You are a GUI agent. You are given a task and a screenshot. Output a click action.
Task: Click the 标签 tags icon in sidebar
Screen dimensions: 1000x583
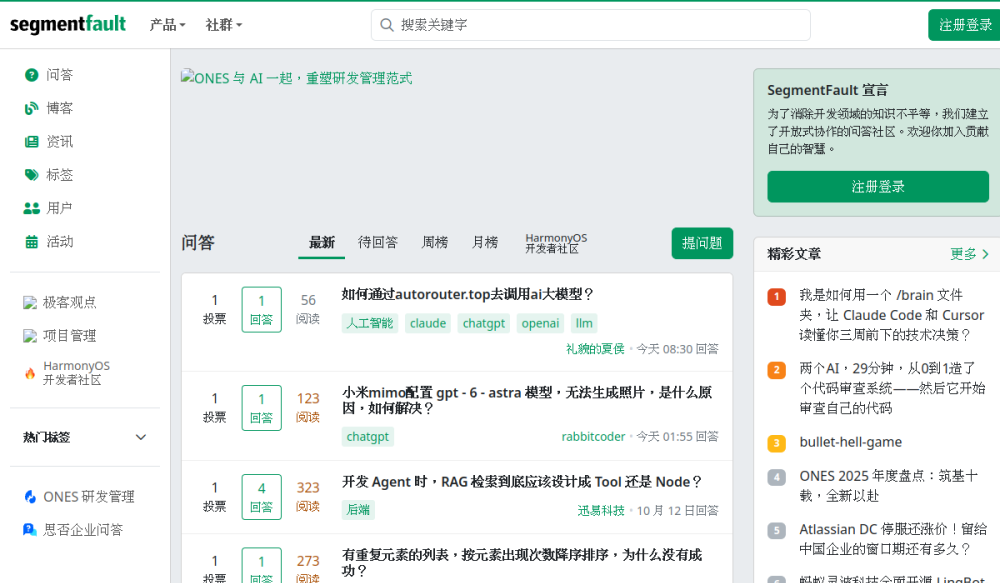[x=31, y=175]
